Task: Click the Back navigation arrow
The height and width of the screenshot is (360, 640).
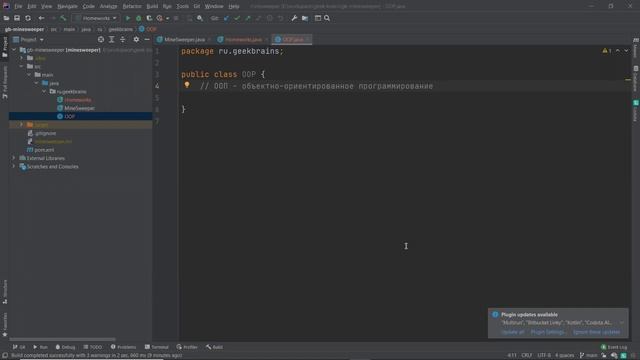Action: (41, 18)
